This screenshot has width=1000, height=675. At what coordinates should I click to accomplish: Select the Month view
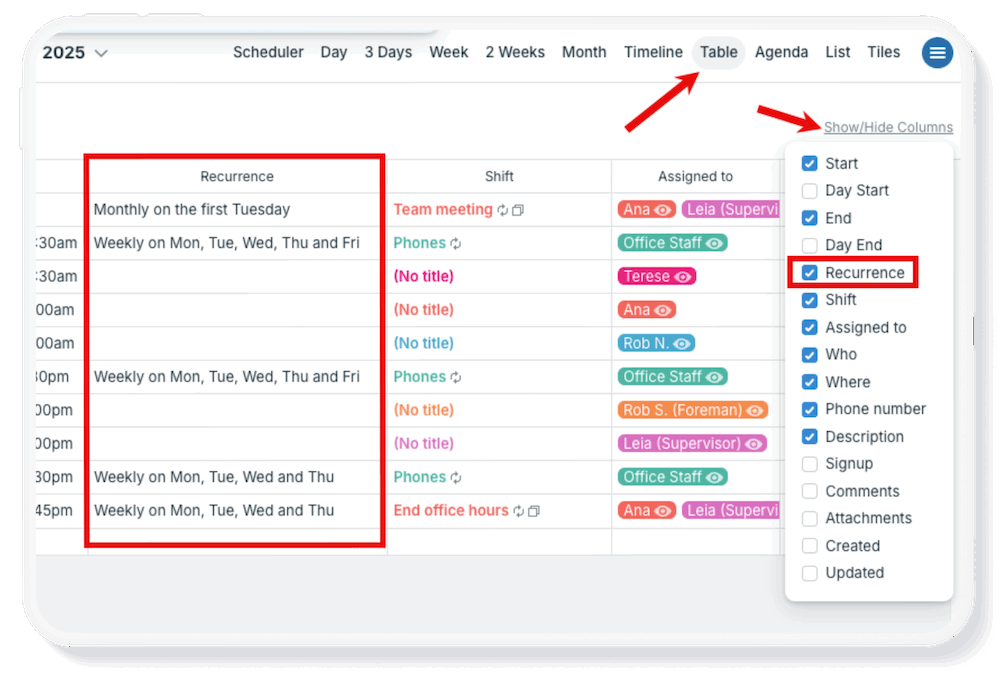click(x=584, y=52)
